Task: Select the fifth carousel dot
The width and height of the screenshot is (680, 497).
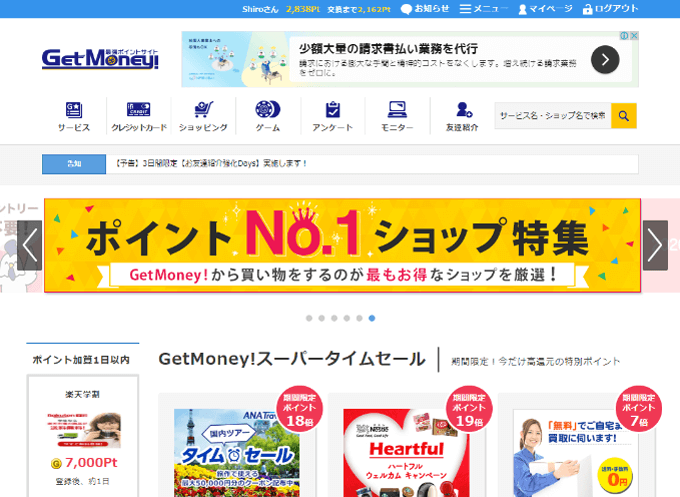Action: point(359,318)
